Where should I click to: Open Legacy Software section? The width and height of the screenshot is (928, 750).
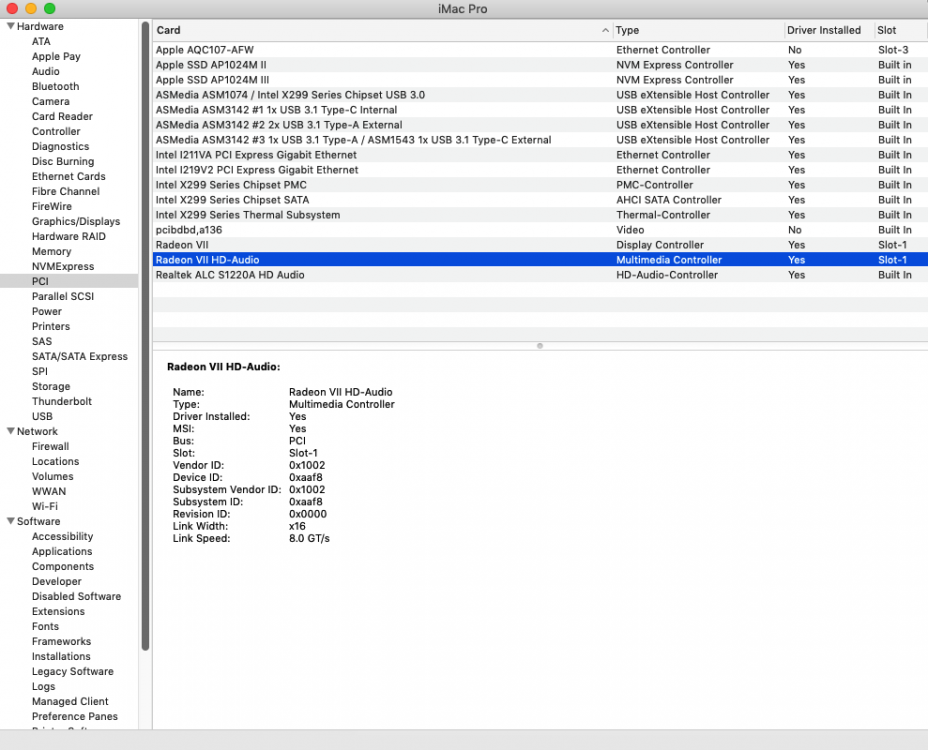pyautogui.click(x=72, y=671)
